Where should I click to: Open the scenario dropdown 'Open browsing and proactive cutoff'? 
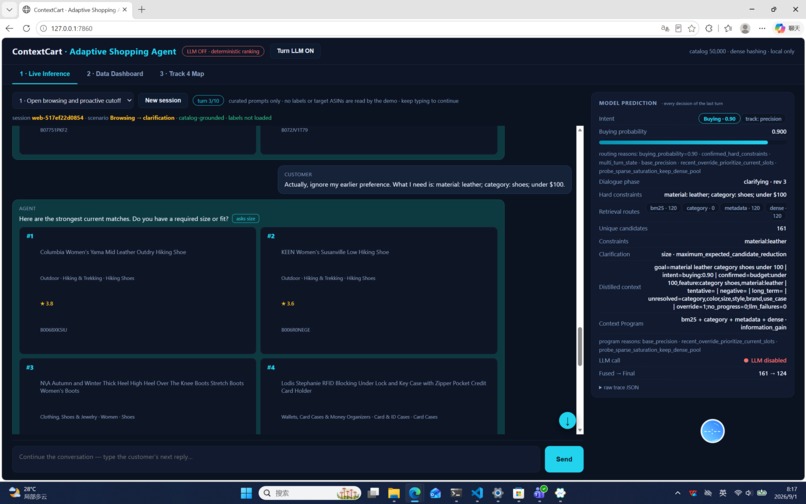tap(74, 101)
